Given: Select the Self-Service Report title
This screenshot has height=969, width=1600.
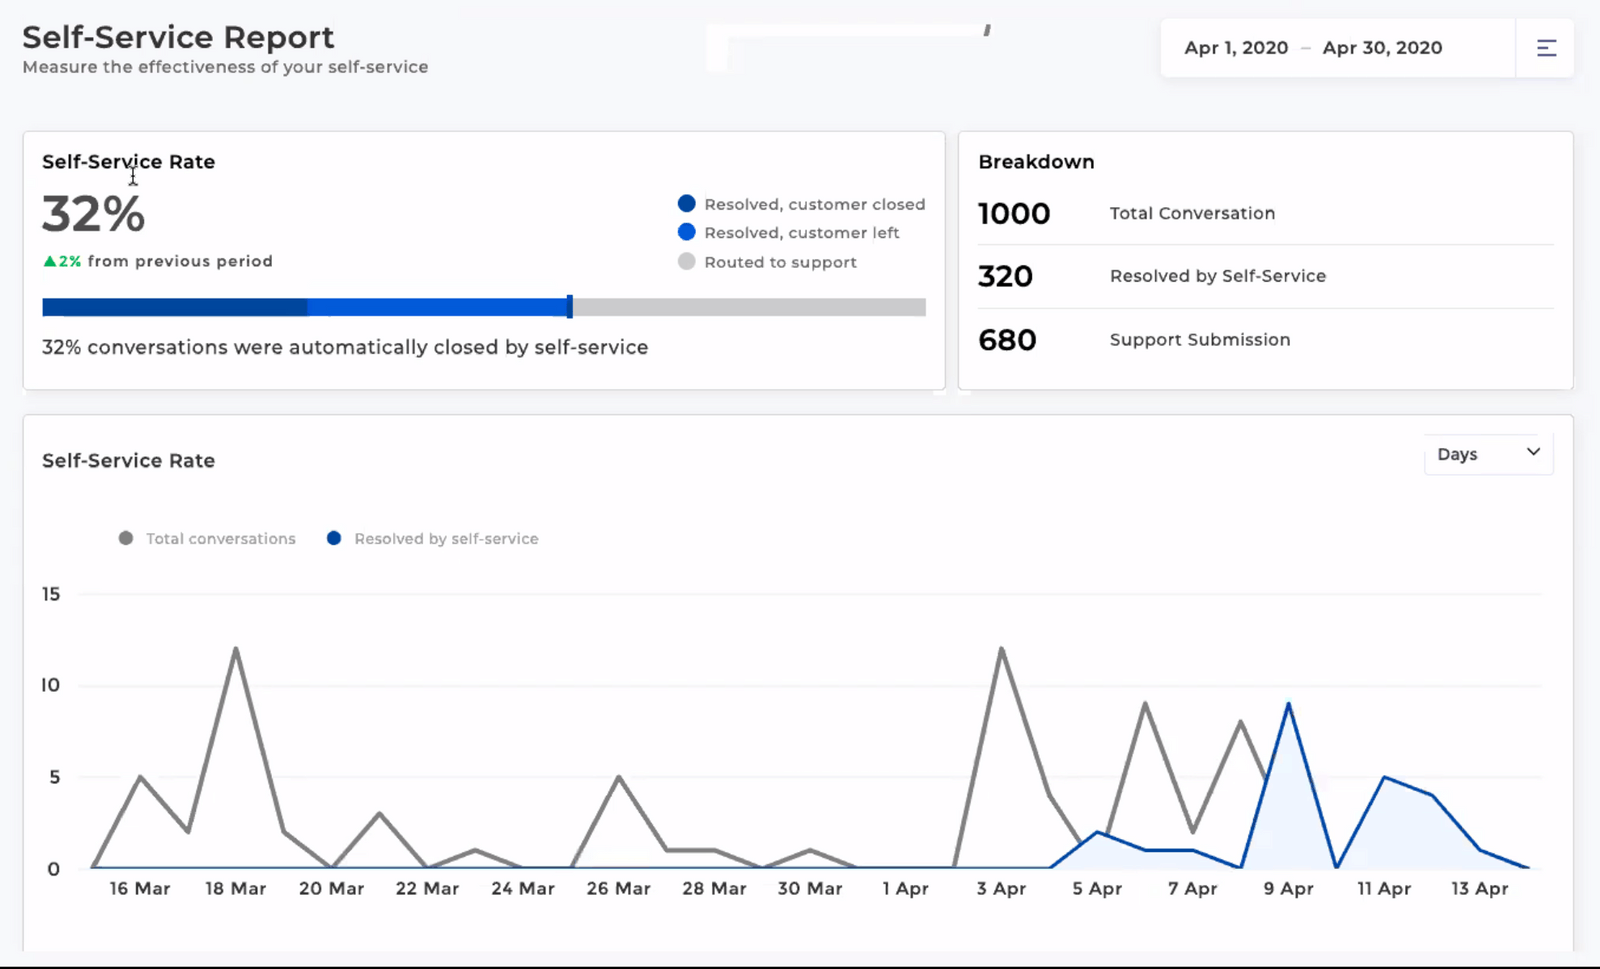Looking at the screenshot, I should tap(178, 37).
